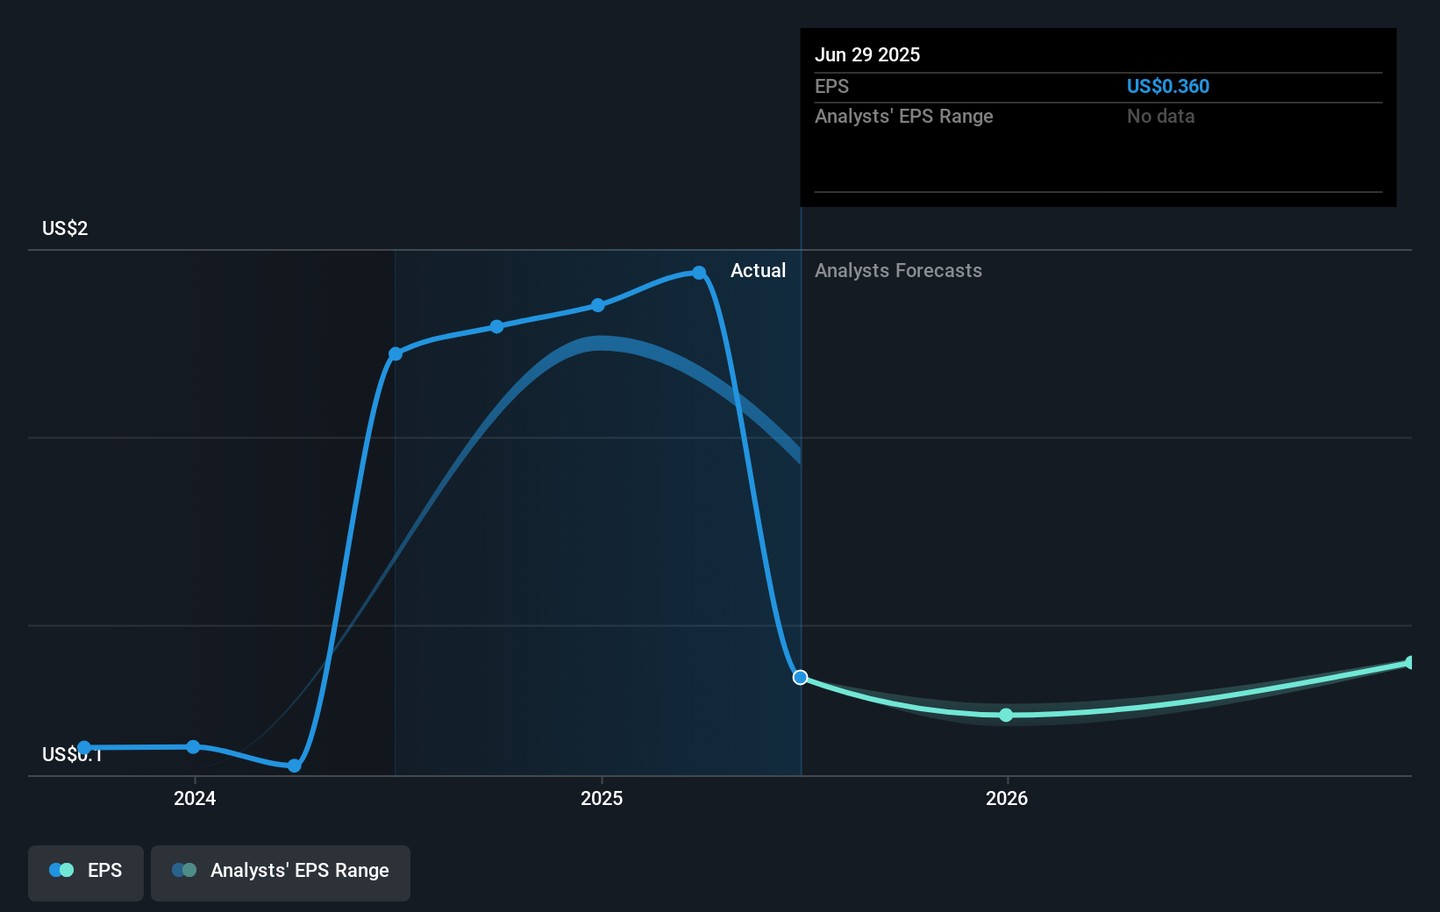The height and width of the screenshot is (912, 1440).
Task: Click the Analysts' EPS Range legend dot icon
Action: 184,871
